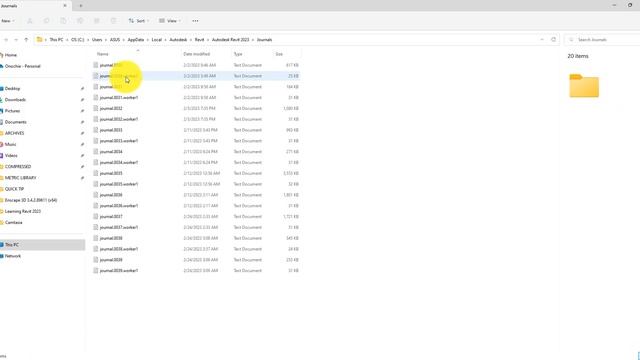Select file journal.0033
The image size is (640, 360).
pyautogui.click(x=111, y=130)
